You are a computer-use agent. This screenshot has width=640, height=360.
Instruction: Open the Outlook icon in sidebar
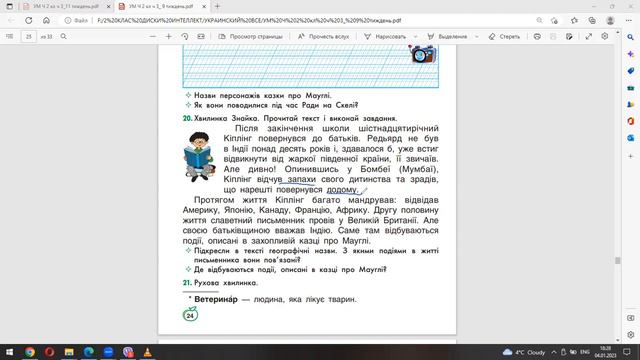pos(631,138)
